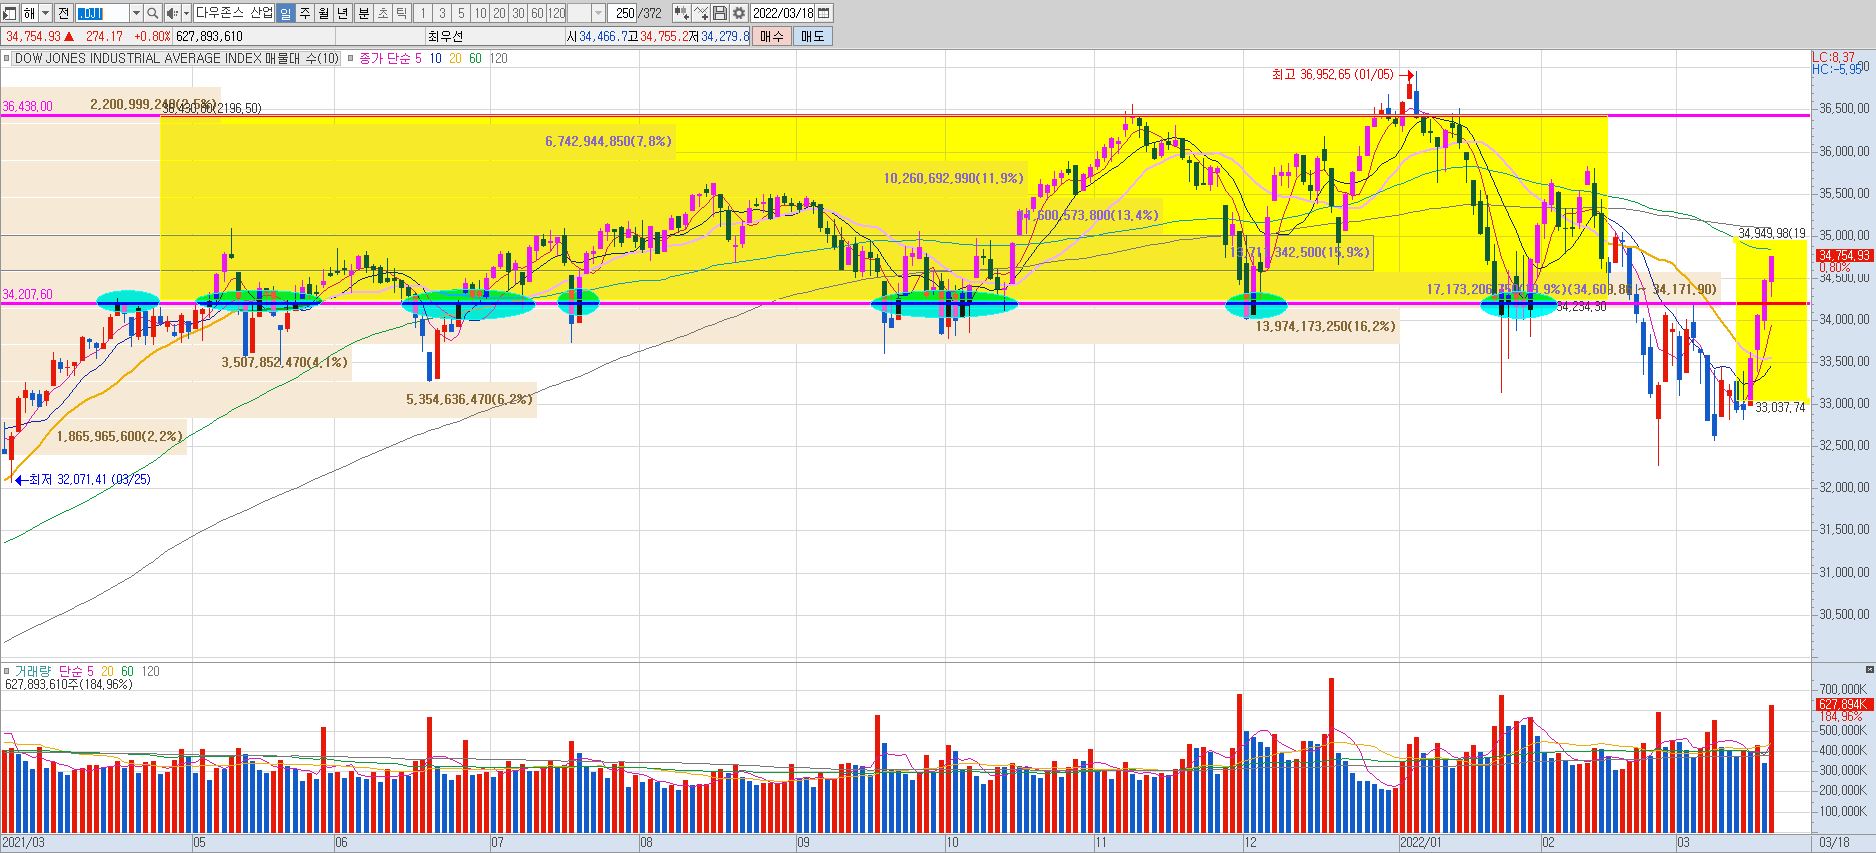1876x853 pixels.
Task: Click the 20-day moving average label in price legend
Action: click(455, 58)
